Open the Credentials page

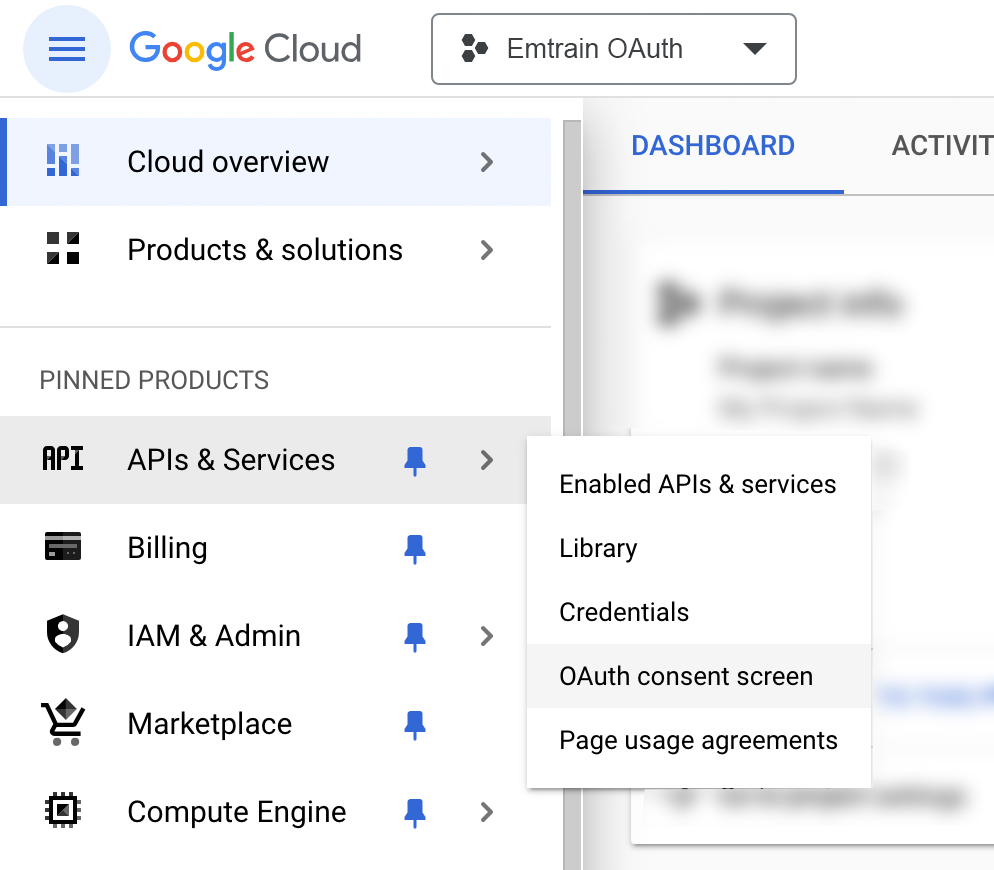(624, 612)
